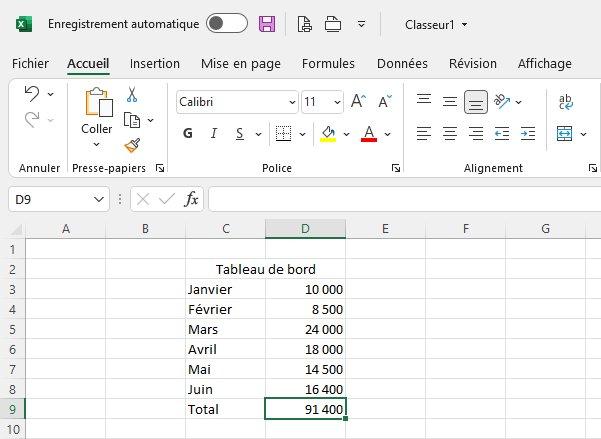Viewport: 601px width, 439px height.
Task: Toggle underline S formatting
Action: [x=240, y=134]
